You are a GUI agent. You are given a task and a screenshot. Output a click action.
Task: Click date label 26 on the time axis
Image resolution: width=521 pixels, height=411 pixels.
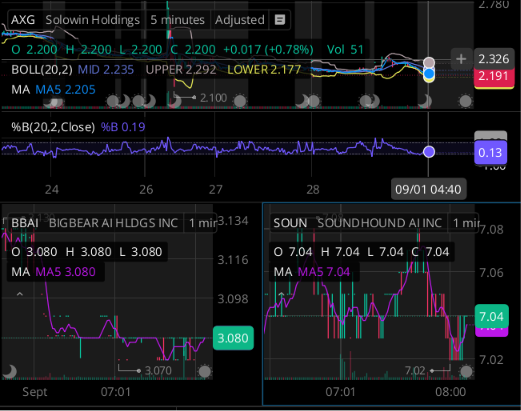point(146,190)
